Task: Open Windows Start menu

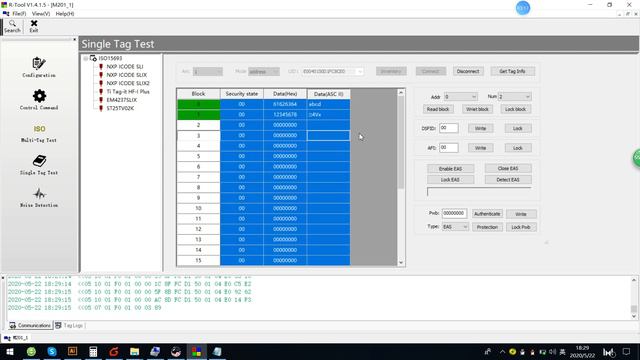Action: [x=10, y=351]
